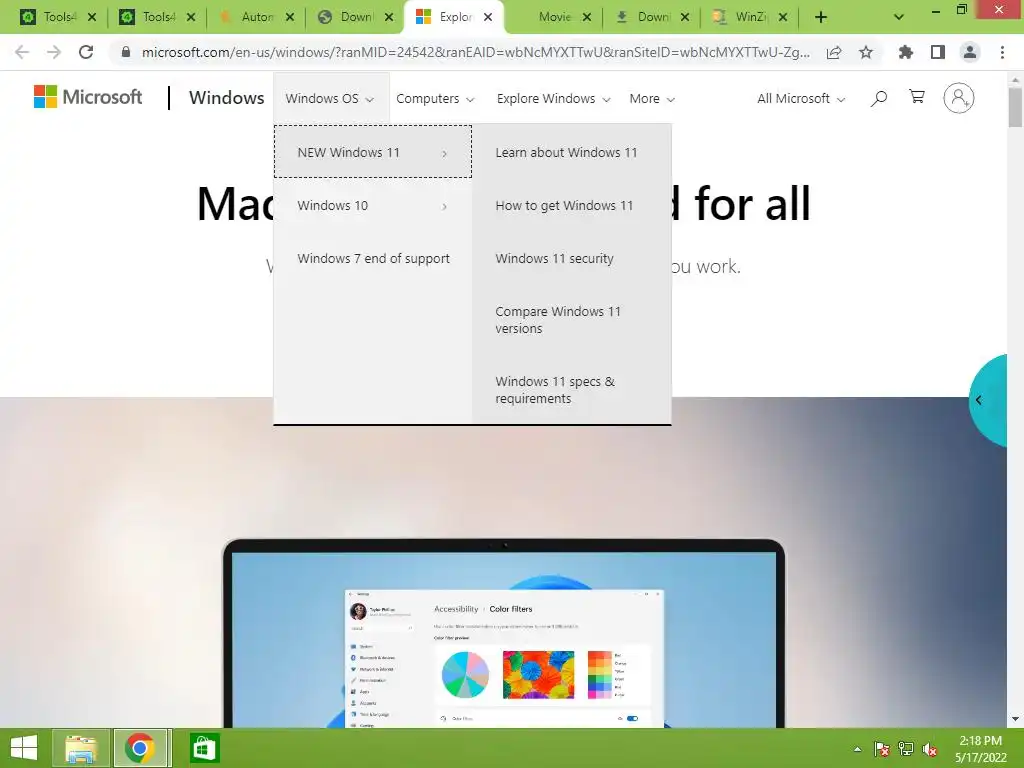The height and width of the screenshot is (768, 1024).
Task: Expand the More dropdown
Action: [652, 99]
